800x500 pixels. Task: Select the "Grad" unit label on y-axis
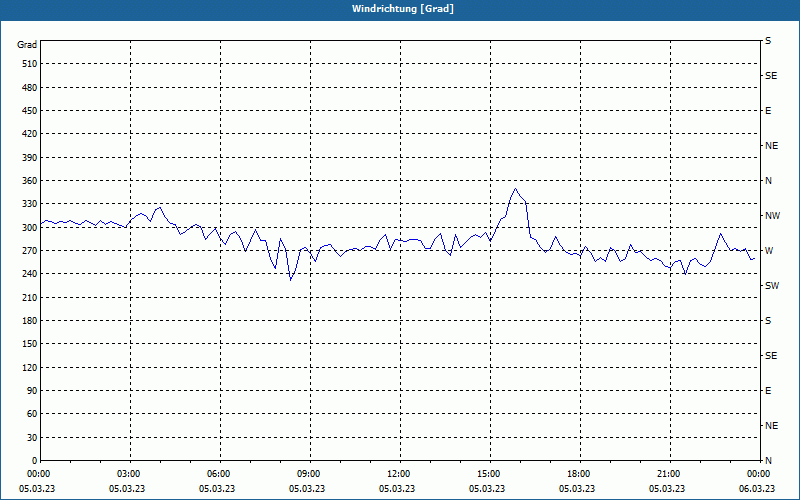click(x=27, y=45)
